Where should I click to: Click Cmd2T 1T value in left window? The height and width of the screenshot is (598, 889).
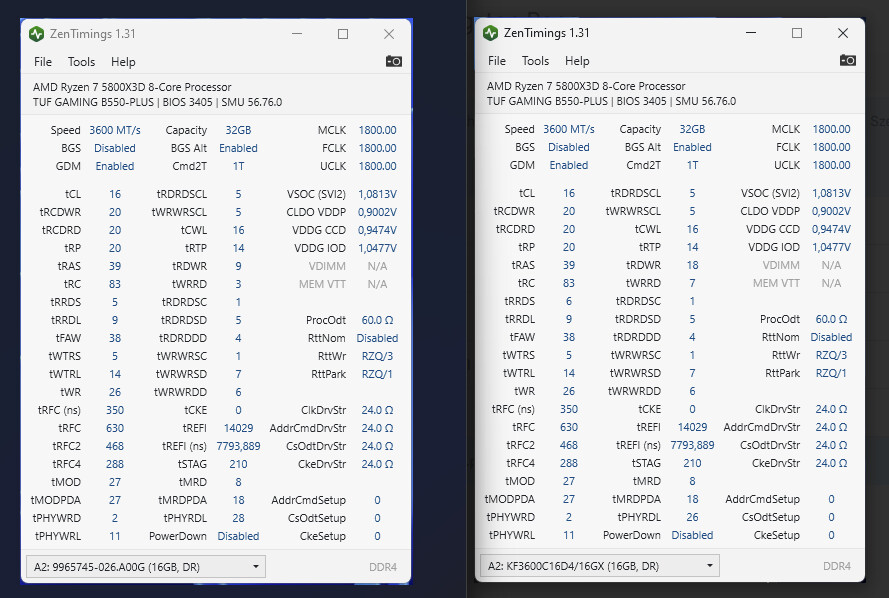tap(238, 166)
